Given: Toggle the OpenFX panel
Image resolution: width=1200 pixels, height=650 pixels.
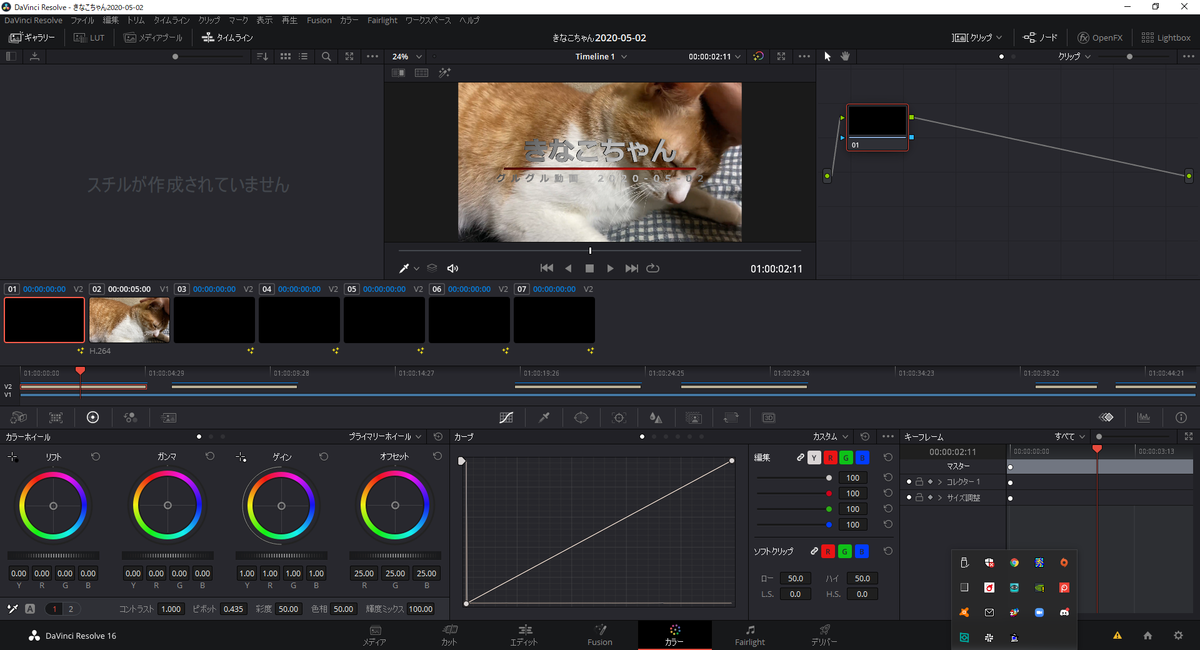Looking at the screenshot, I should click(1100, 37).
